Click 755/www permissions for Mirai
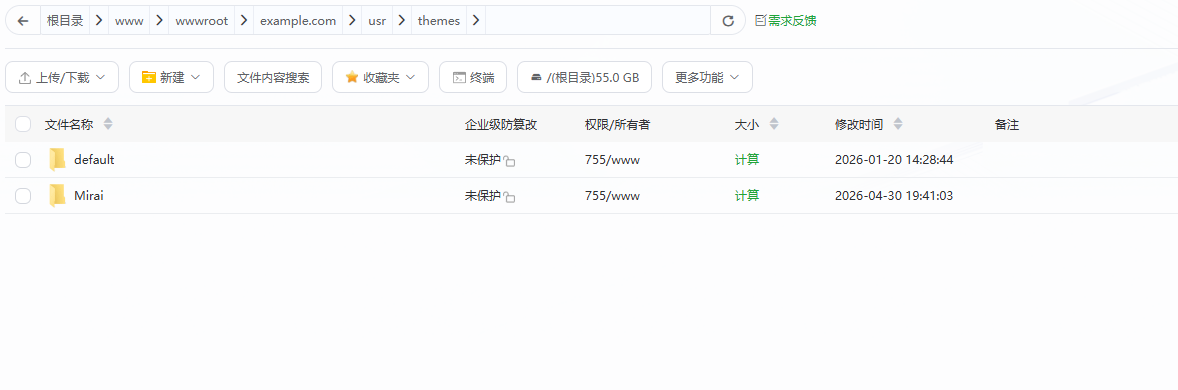This screenshot has height=390, width=1178. point(612,195)
